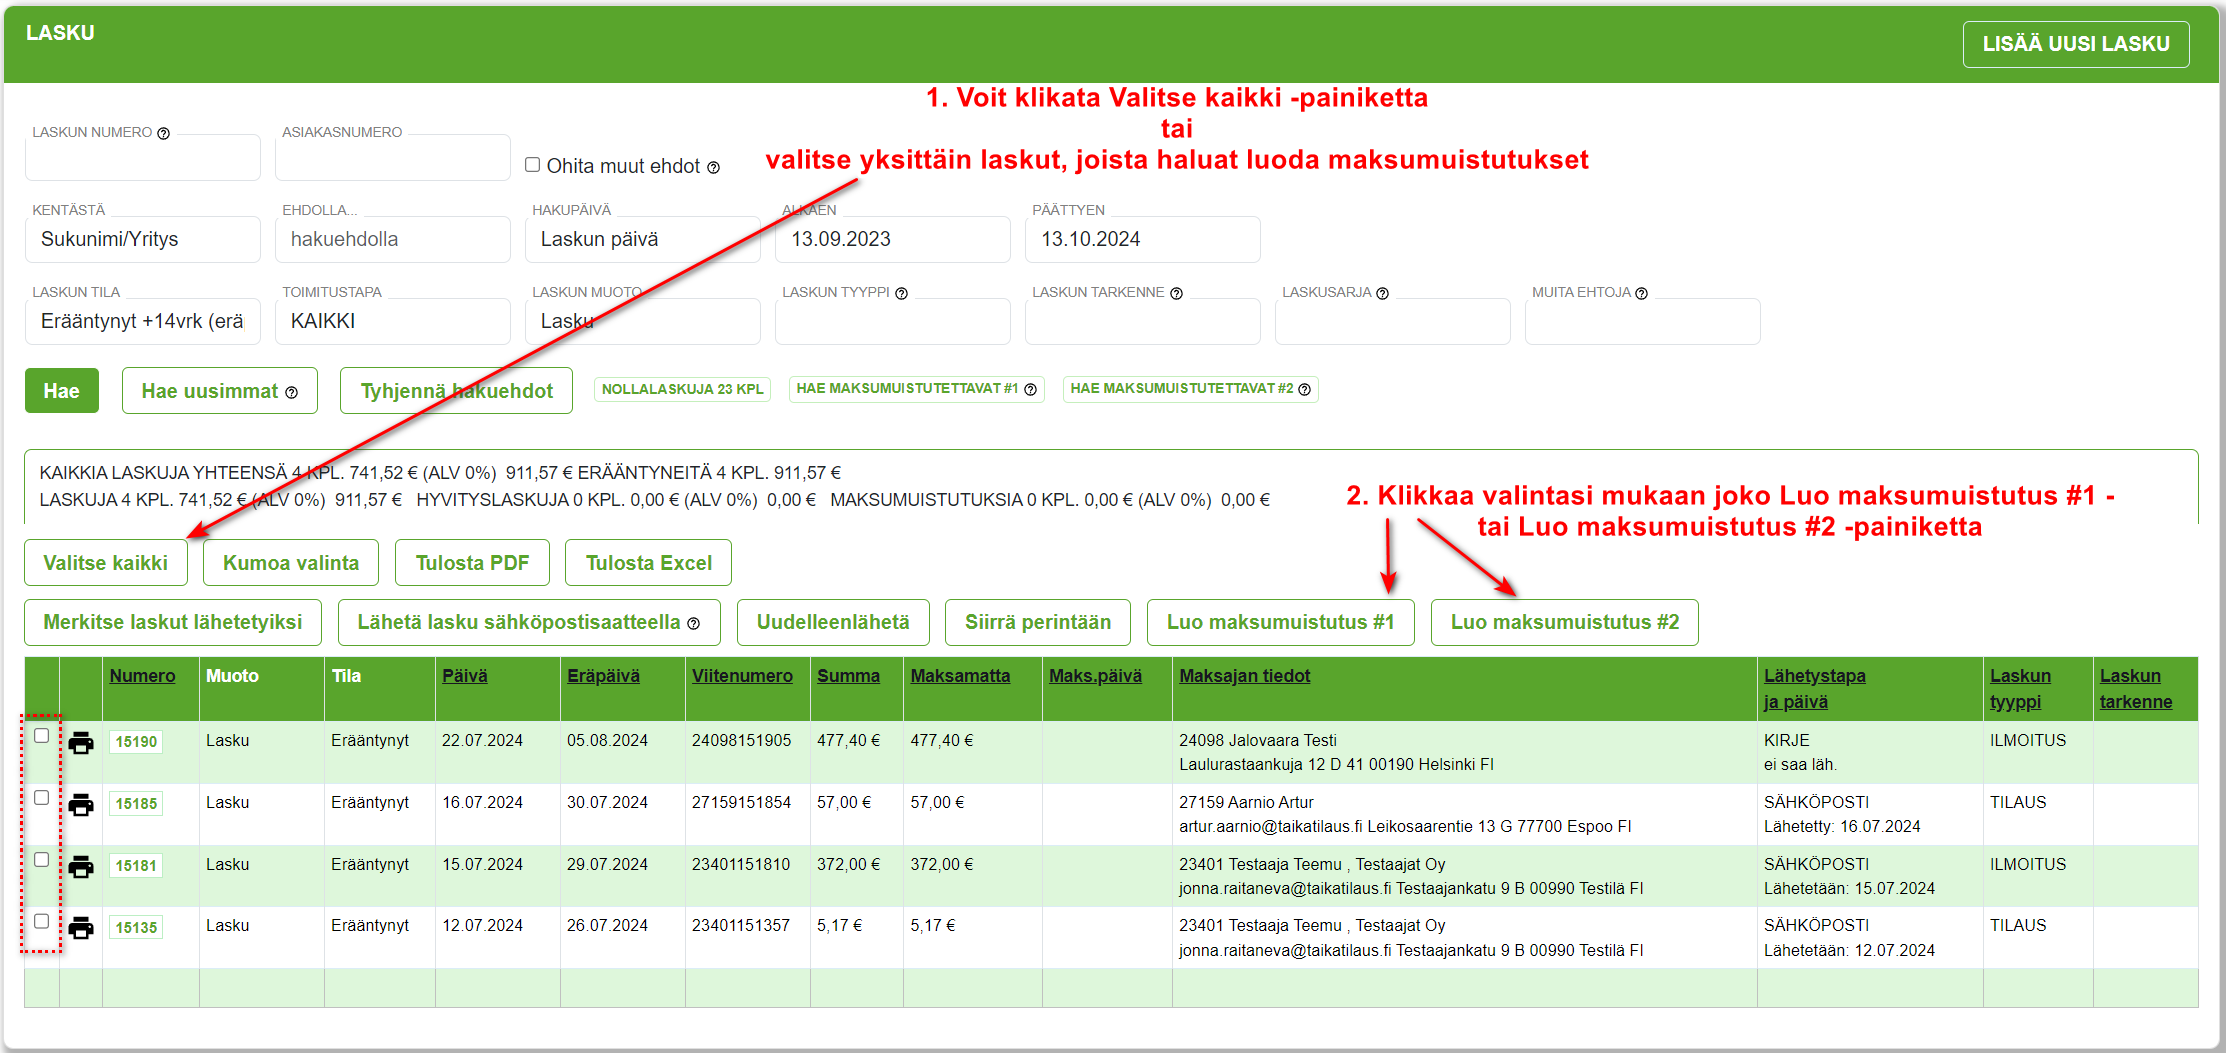Click Merkitse laskut lähetetyiksi button
Screen dimensions: 2226x1053
click(x=173, y=623)
